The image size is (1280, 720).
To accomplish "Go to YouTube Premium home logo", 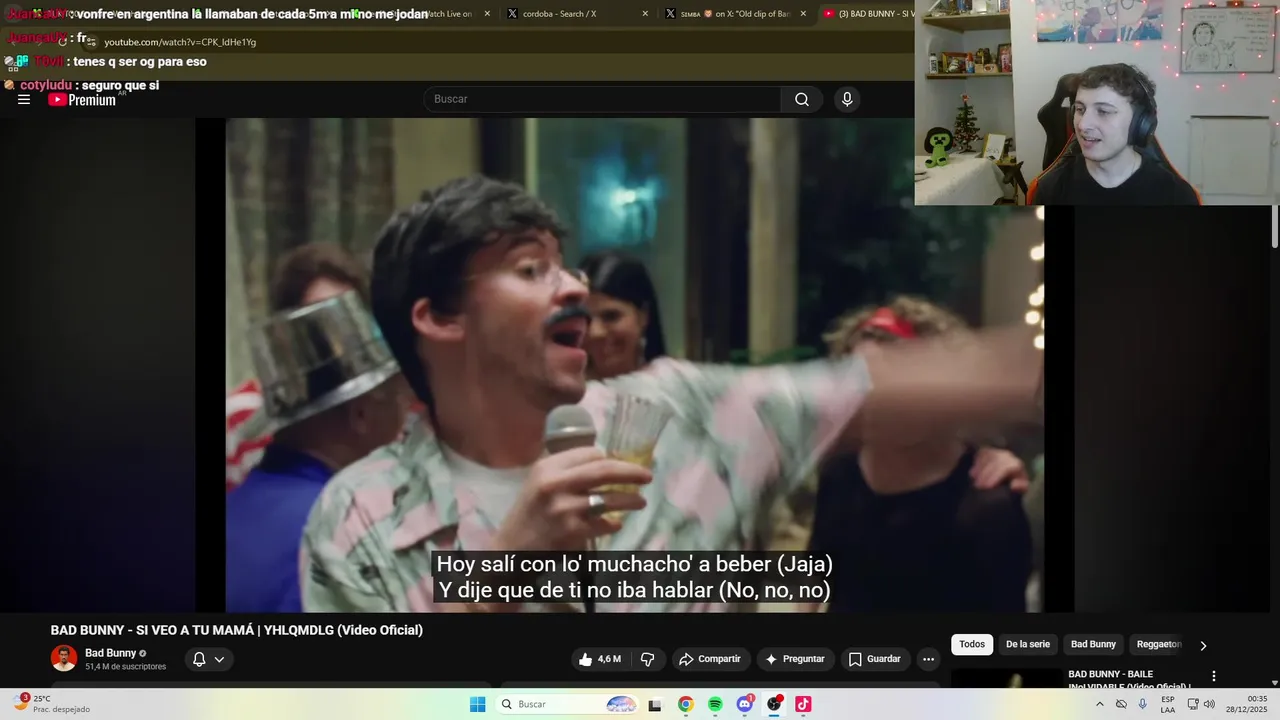I will (82, 99).
